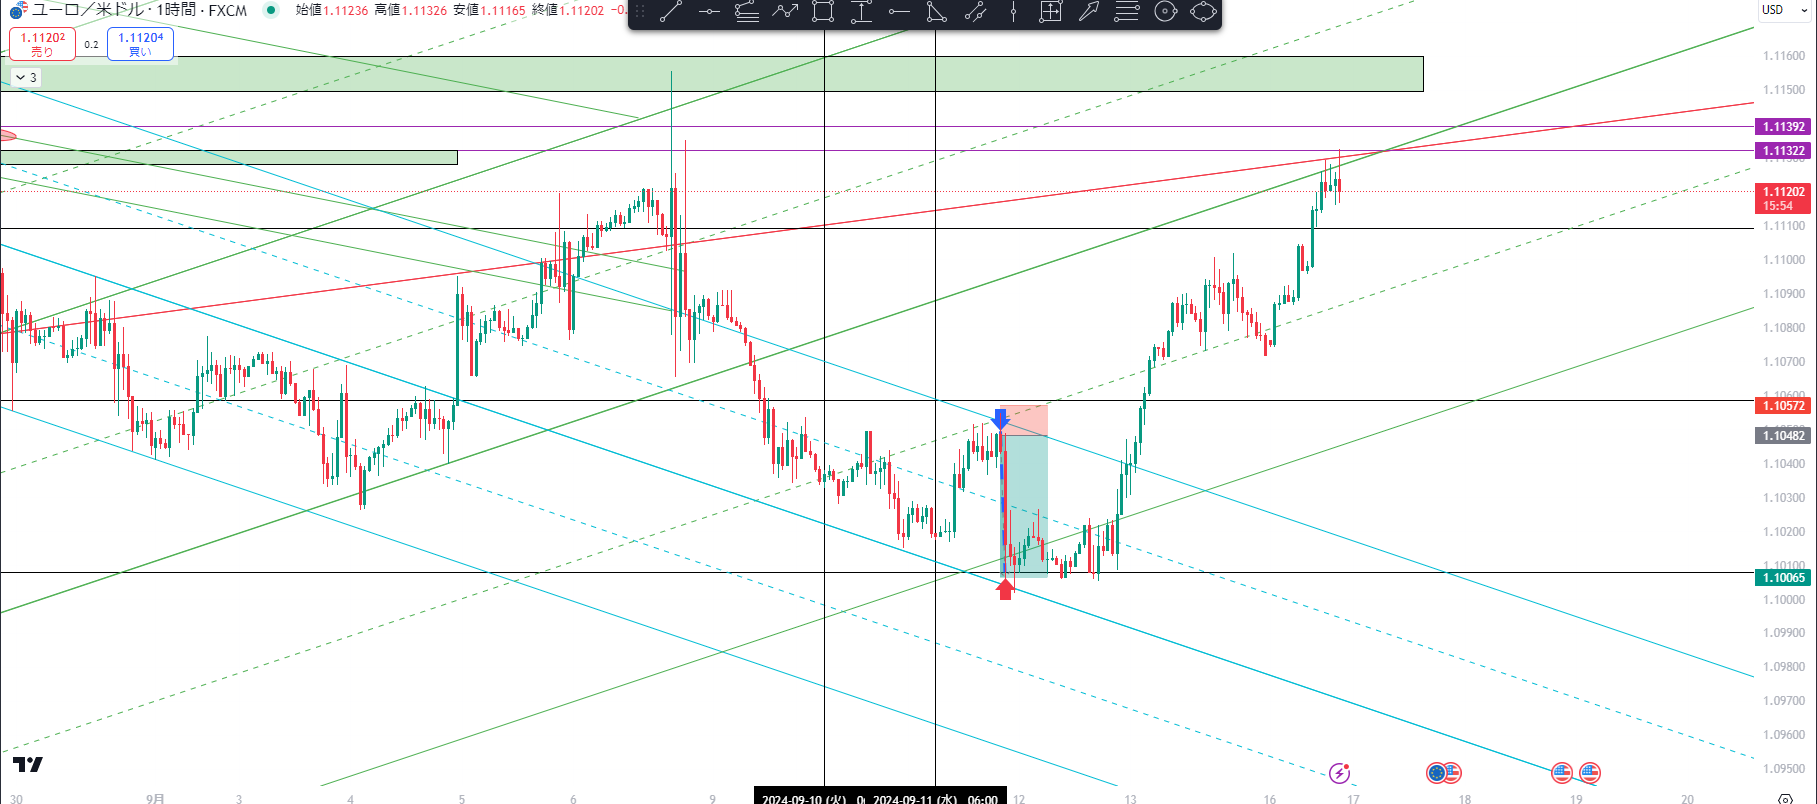
Task: Choose the Triangle shape tool
Action: (x=937, y=12)
